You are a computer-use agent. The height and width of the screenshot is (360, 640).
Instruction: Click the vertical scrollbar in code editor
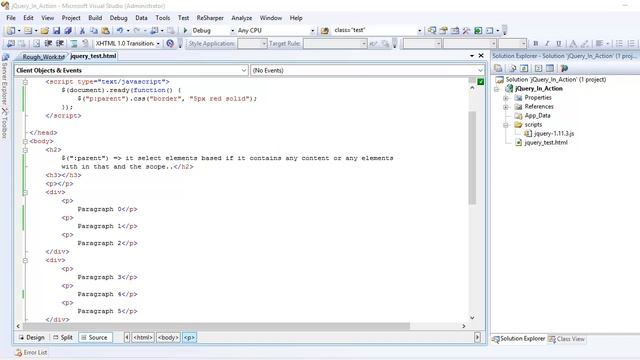coord(472,158)
